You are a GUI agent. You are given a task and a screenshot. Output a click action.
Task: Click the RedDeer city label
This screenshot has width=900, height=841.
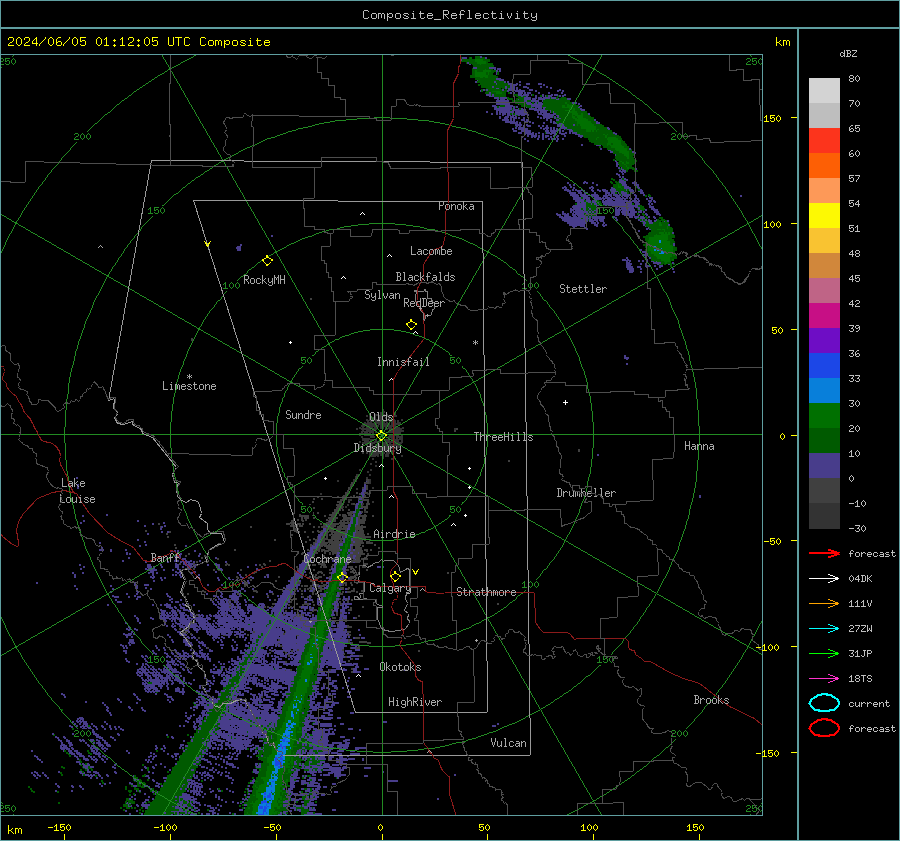(424, 303)
